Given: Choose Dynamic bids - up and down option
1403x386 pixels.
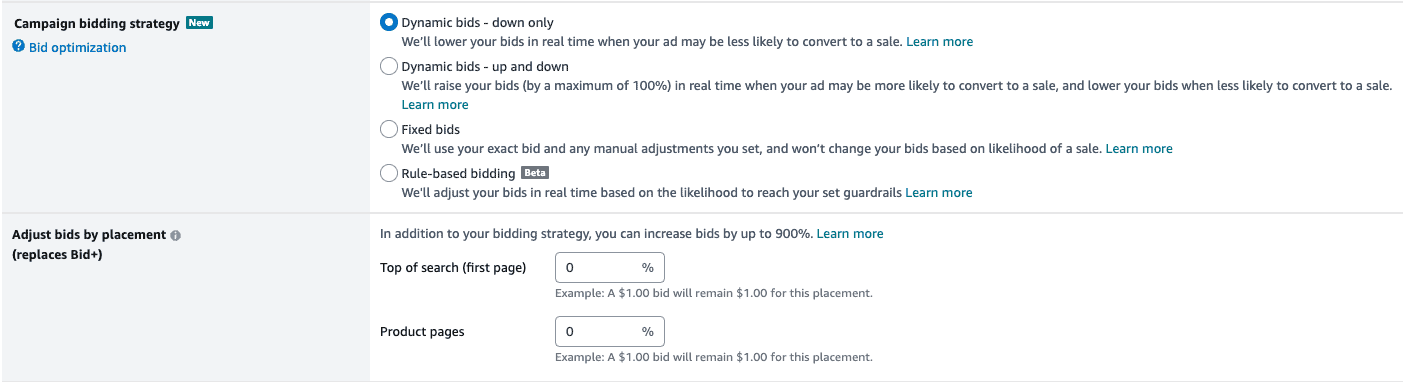Looking at the screenshot, I should click(x=389, y=66).
